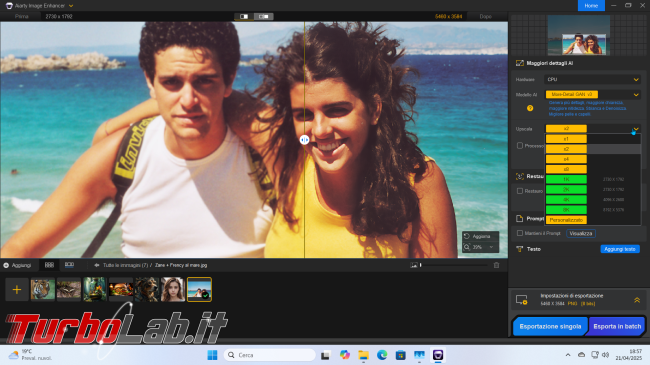The width and height of the screenshot is (650, 365).
Task: Select the tiger thumbnail
Action: (x=43, y=290)
